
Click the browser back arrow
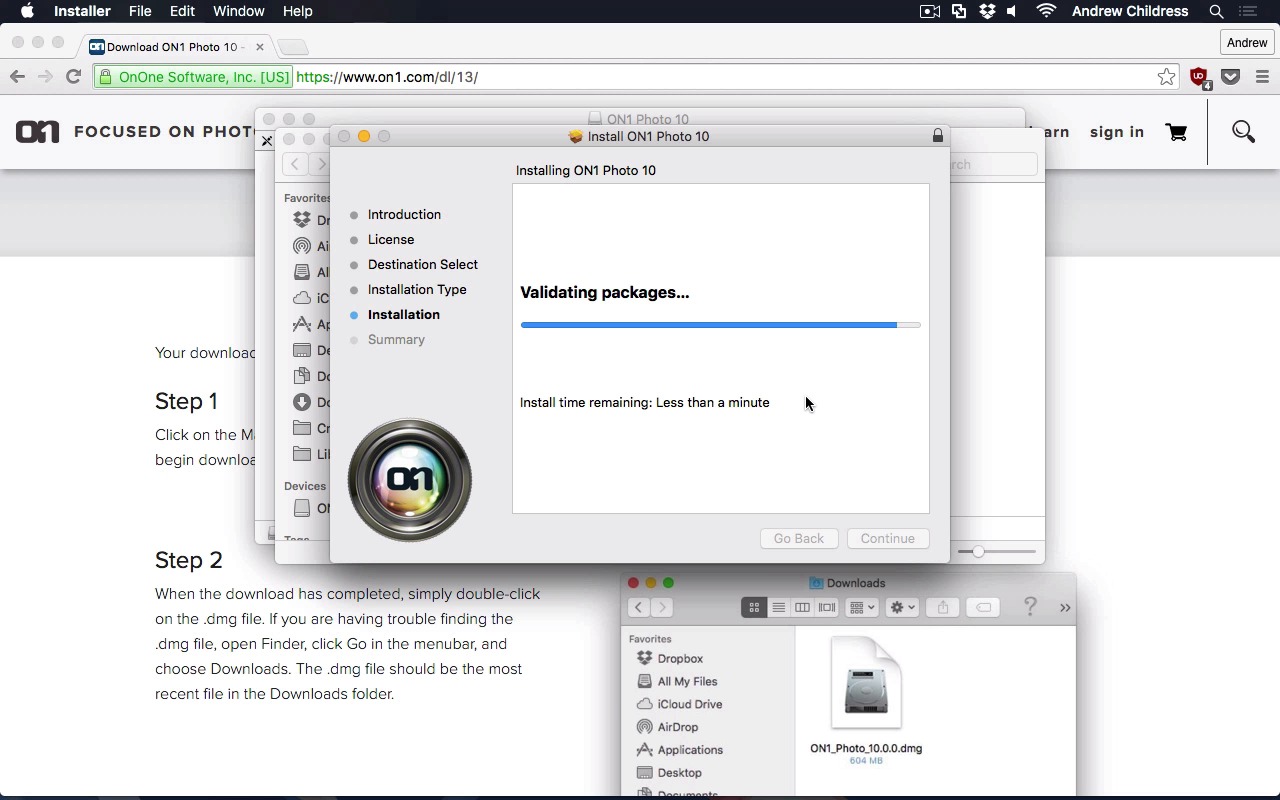pyautogui.click(x=17, y=77)
